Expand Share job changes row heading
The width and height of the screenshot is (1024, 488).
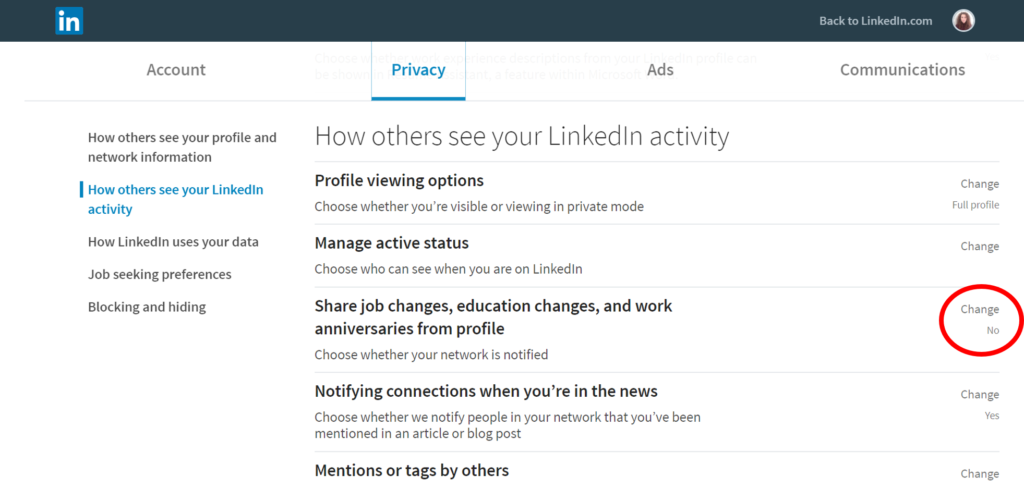[x=493, y=317]
